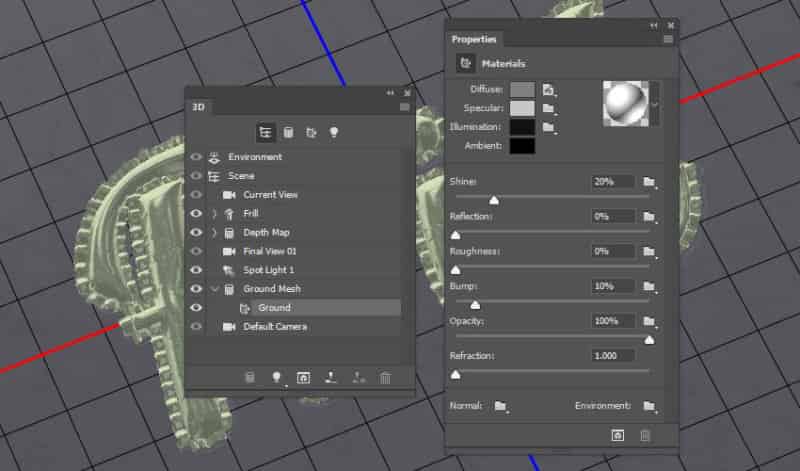The height and width of the screenshot is (471, 800).
Task: Click the Shine value field
Action: click(x=613, y=182)
